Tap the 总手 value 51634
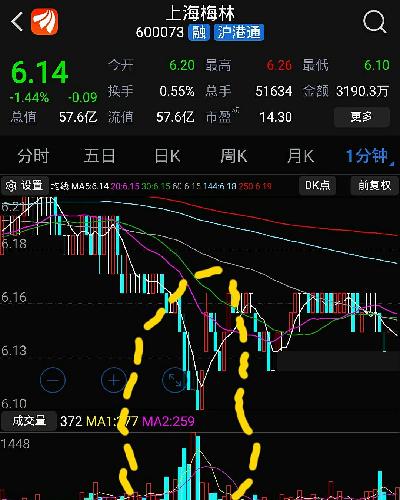Screen dimensions: 400x500 click(274, 91)
